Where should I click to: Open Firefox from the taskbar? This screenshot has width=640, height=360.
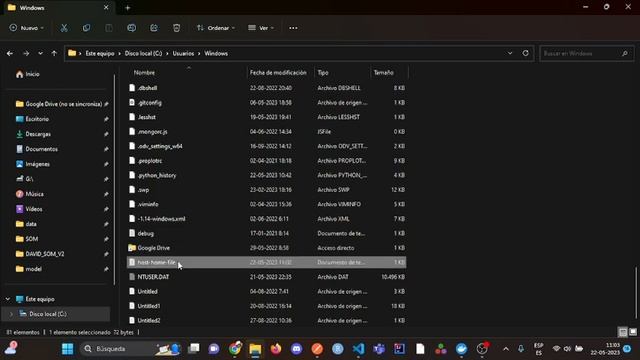point(276,349)
